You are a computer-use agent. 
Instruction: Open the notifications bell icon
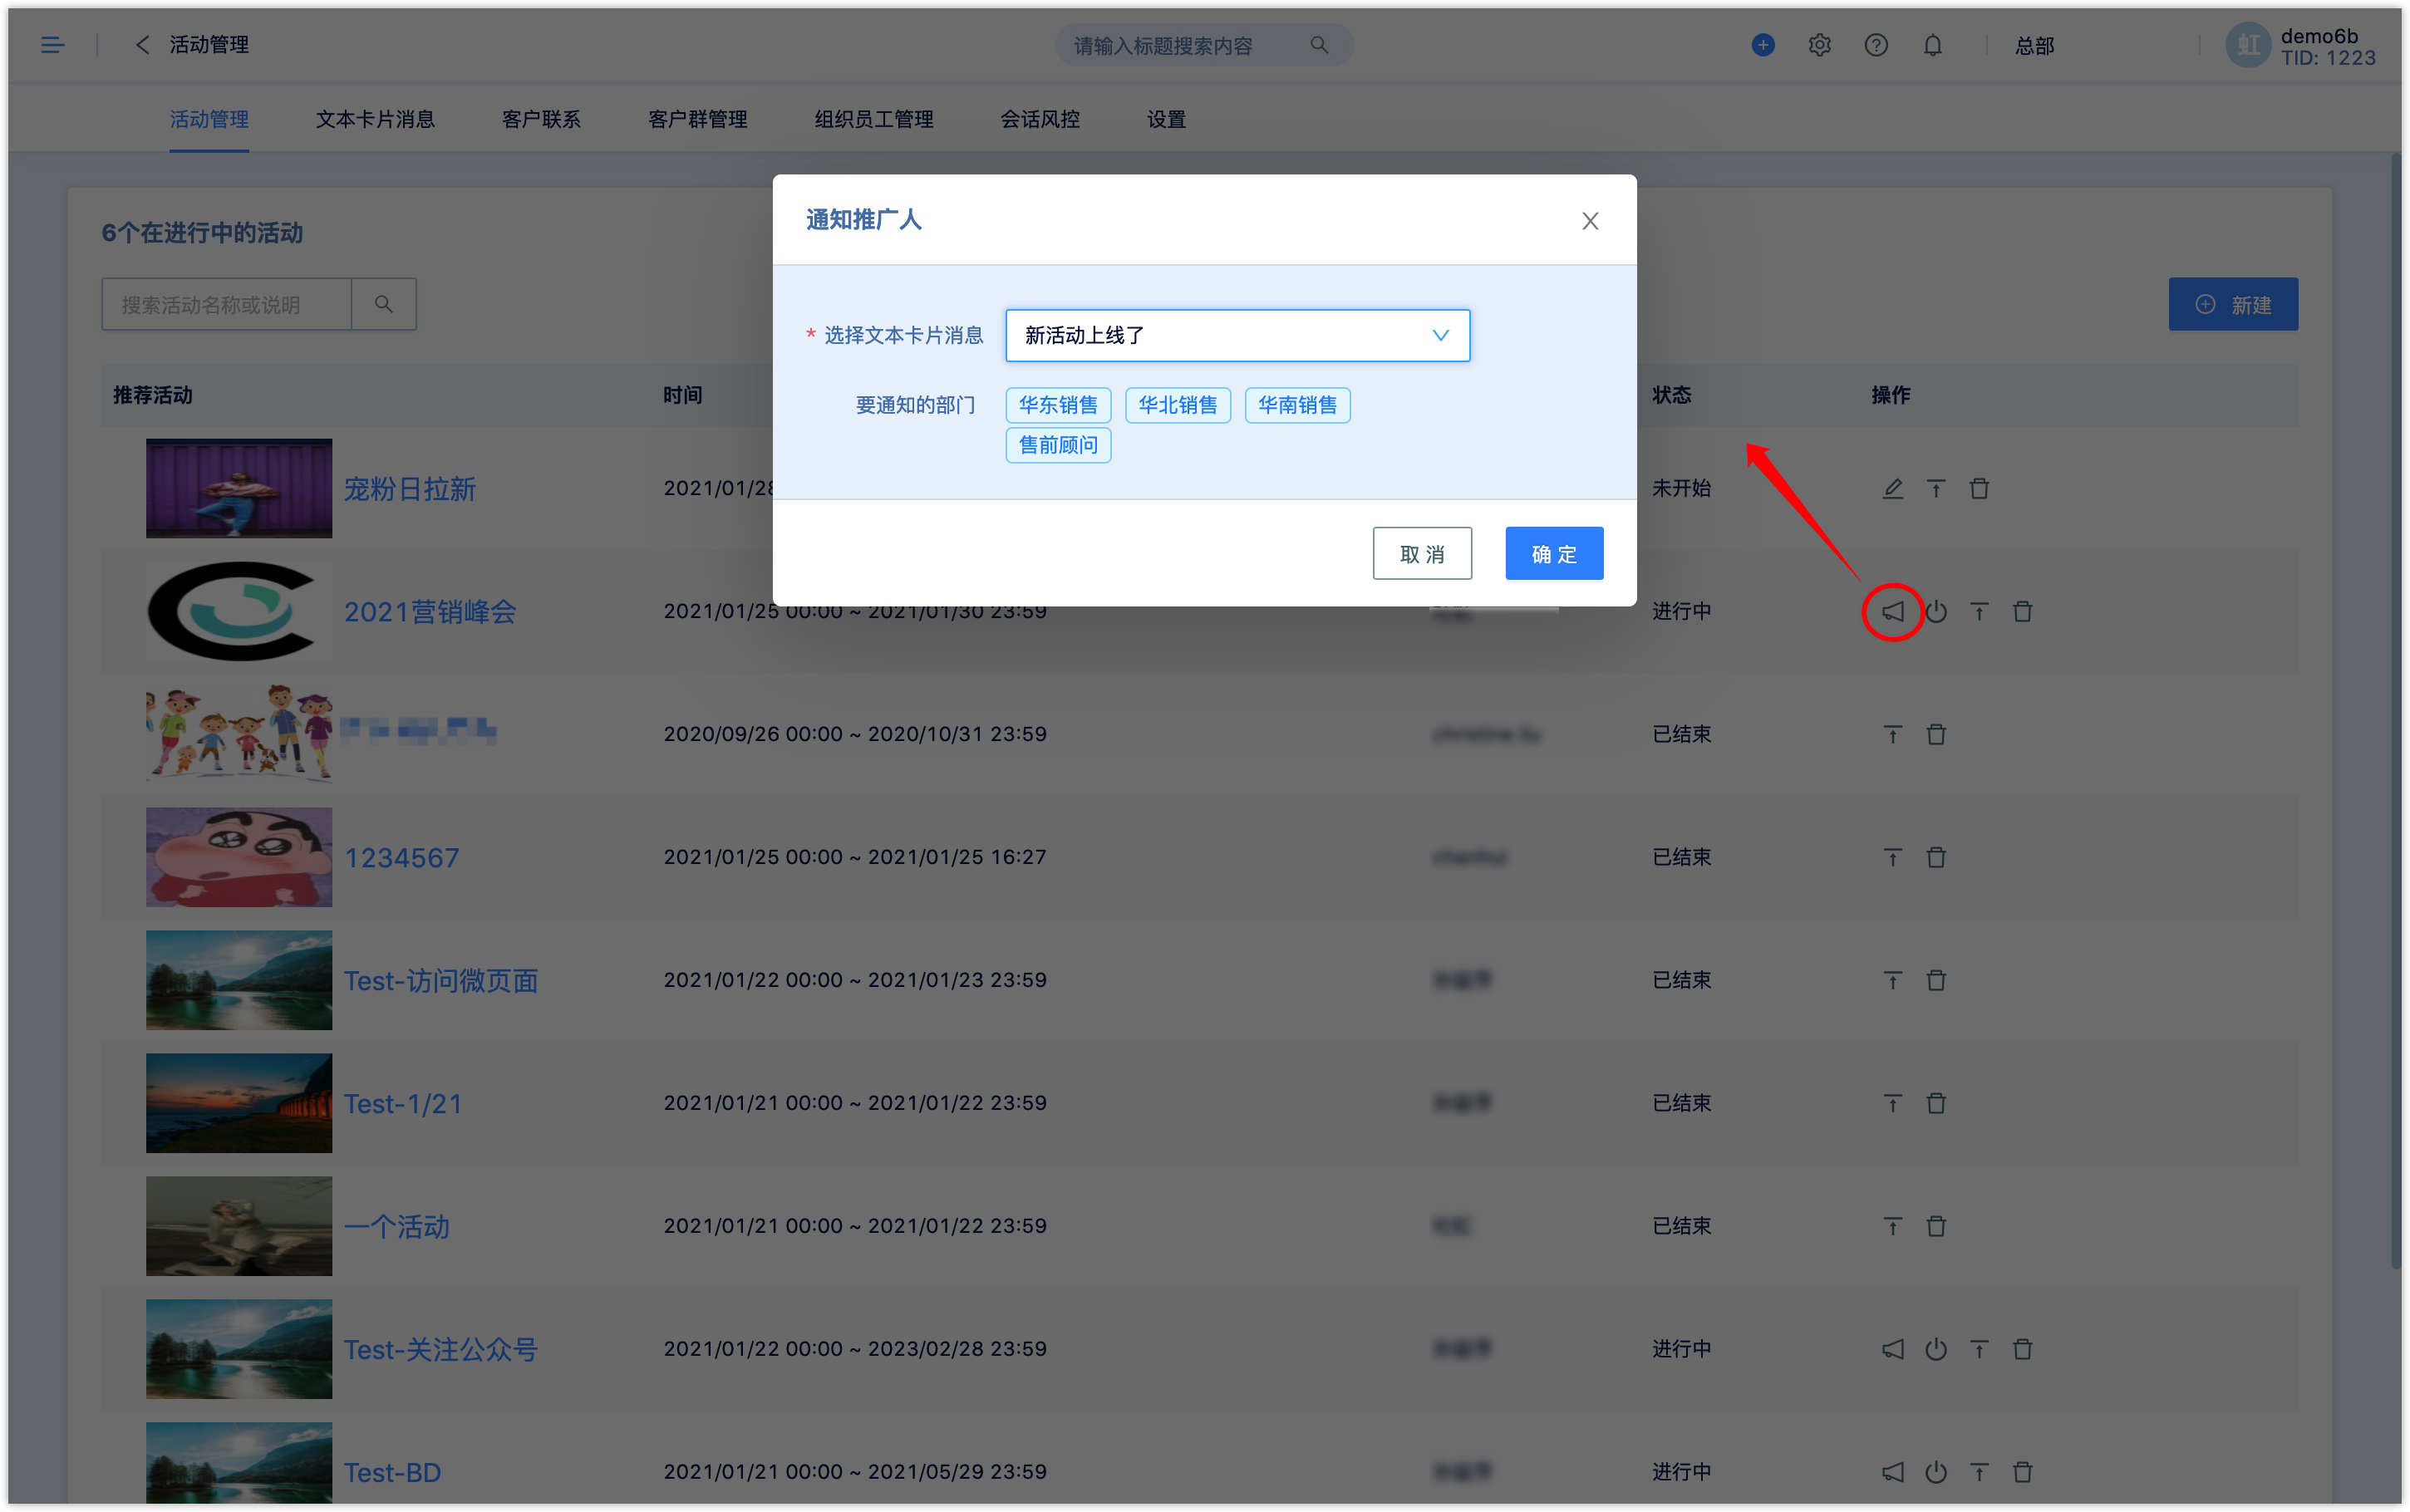(x=1932, y=45)
